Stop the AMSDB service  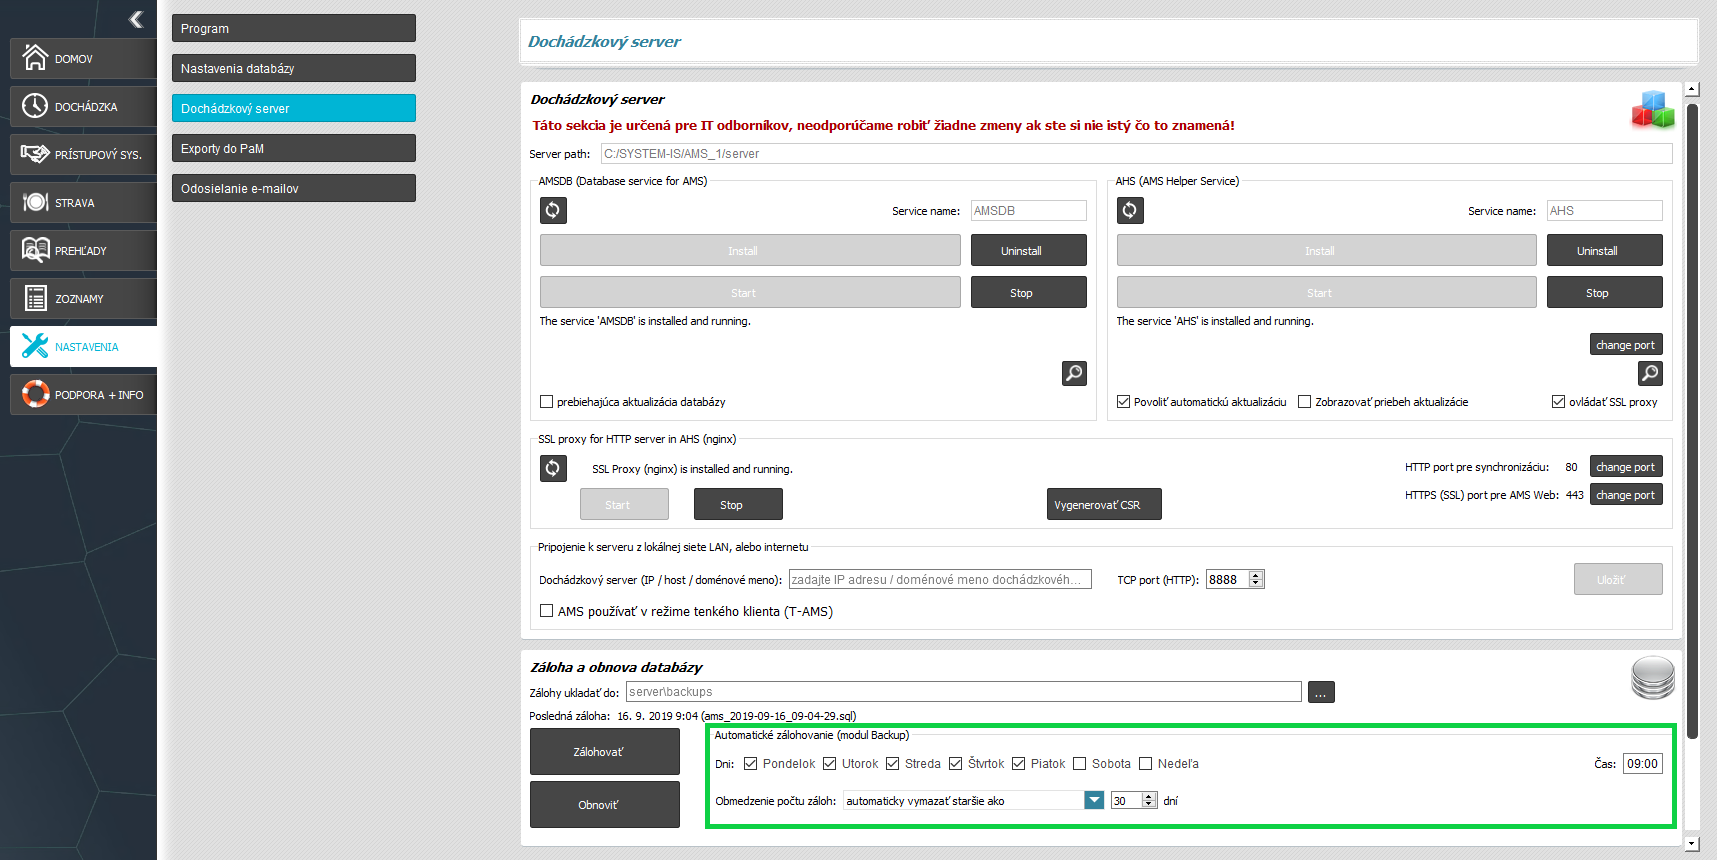click(1029, 292)
